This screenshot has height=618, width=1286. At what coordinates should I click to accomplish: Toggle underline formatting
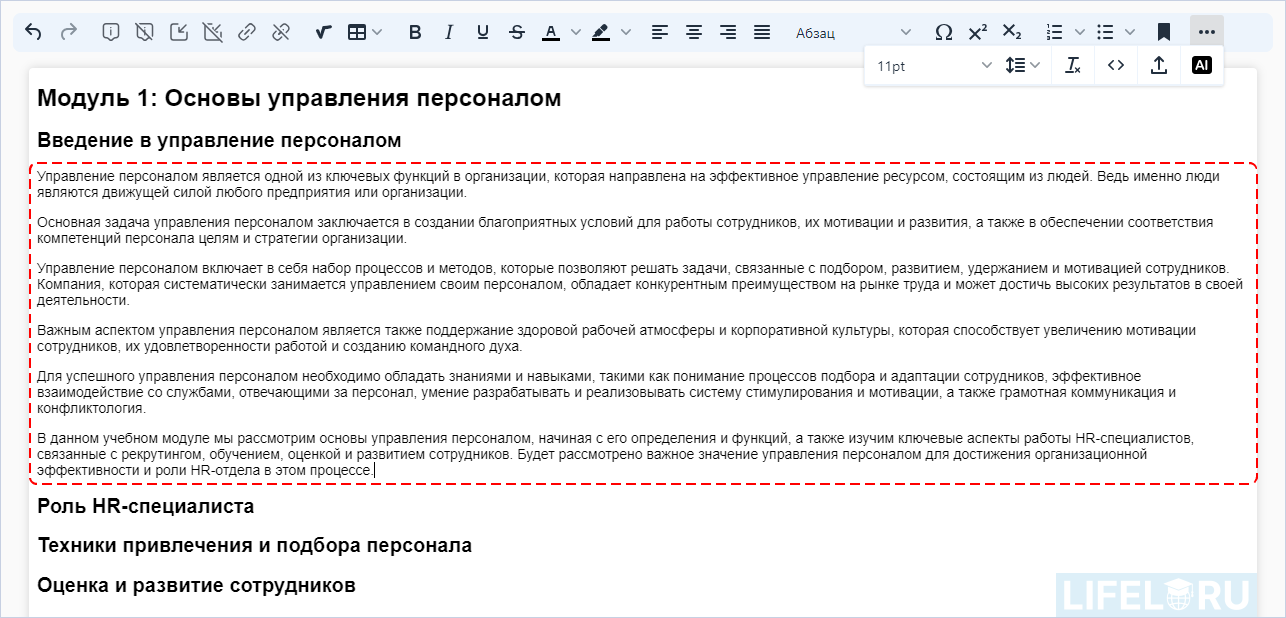tap(482, 31)
